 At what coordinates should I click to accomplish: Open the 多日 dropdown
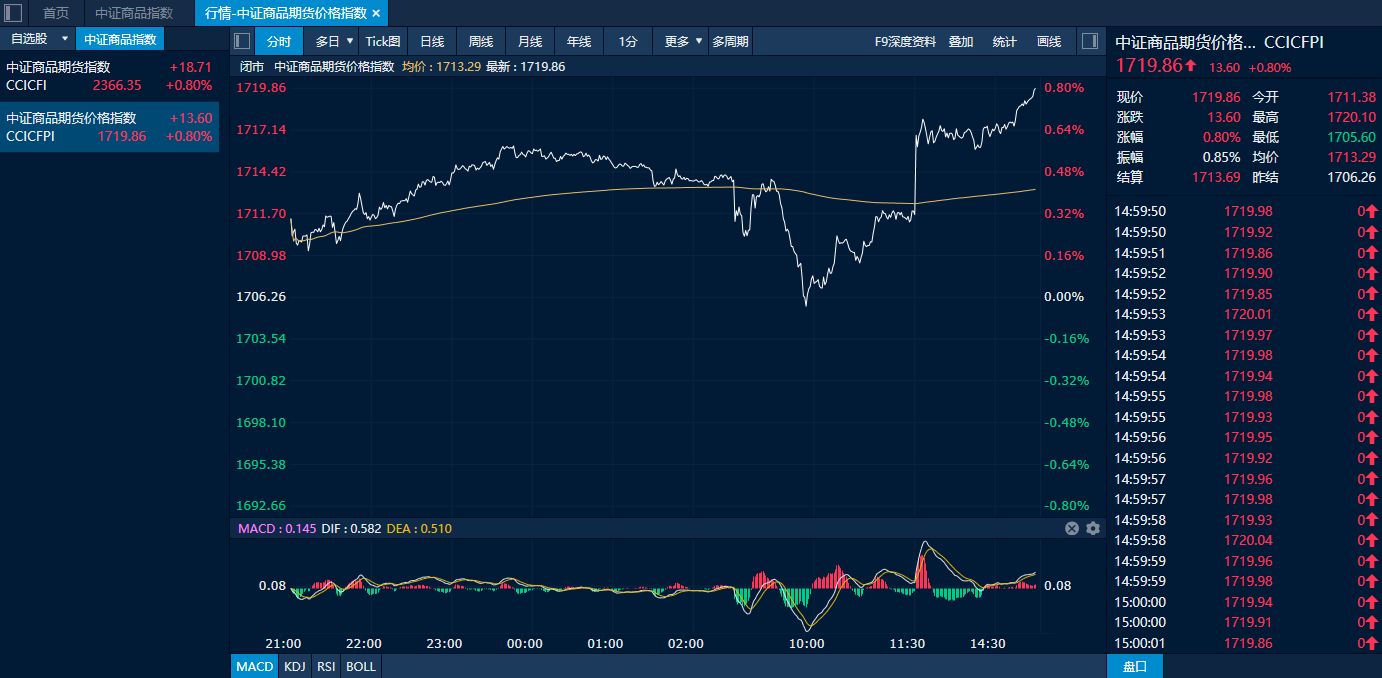[x=334, y=41]
